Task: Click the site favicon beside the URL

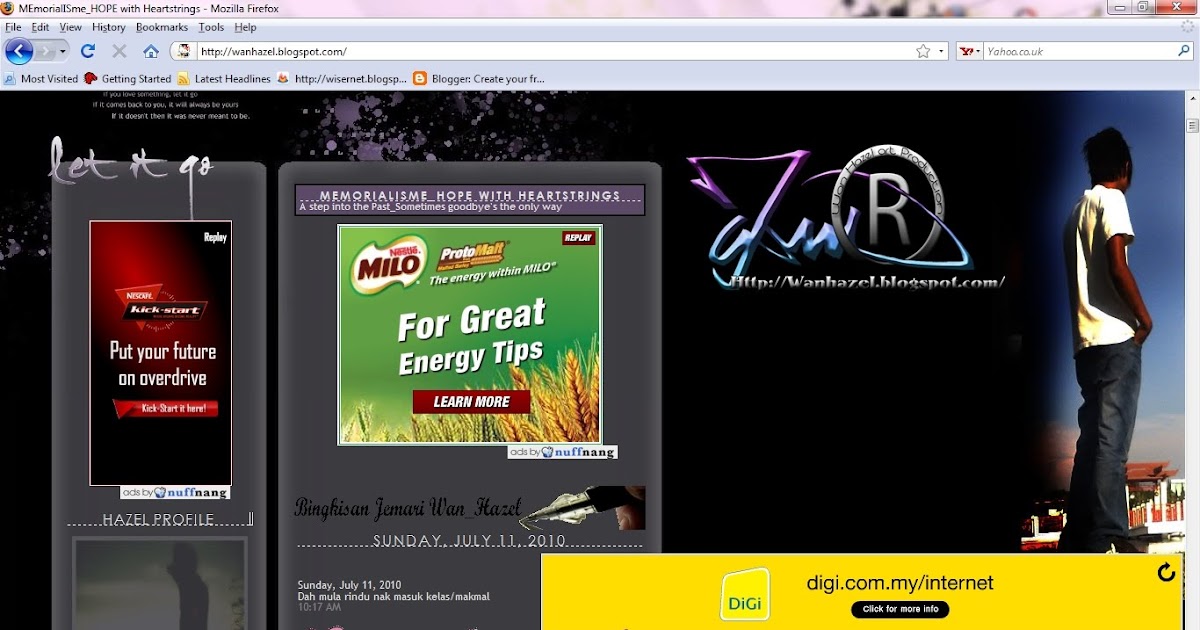Action: [x=184, y=50]
